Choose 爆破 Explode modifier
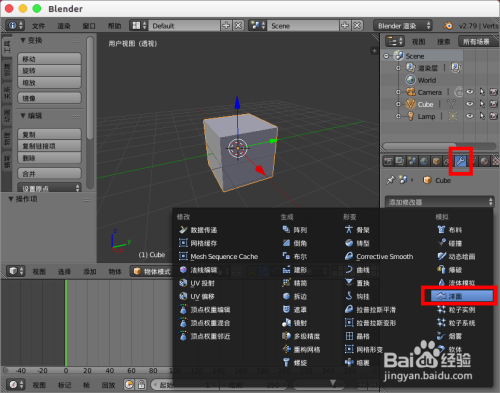 [450, 269]
